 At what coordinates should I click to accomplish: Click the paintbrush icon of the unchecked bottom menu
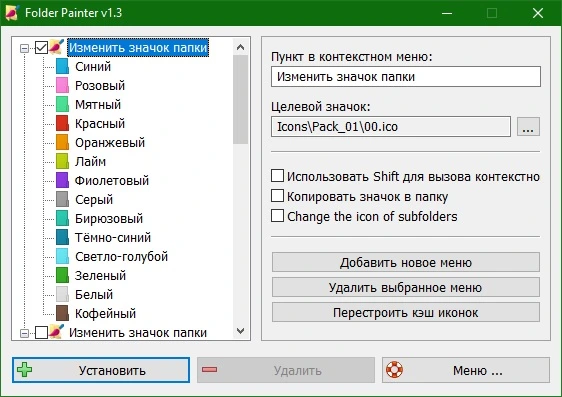57,332
